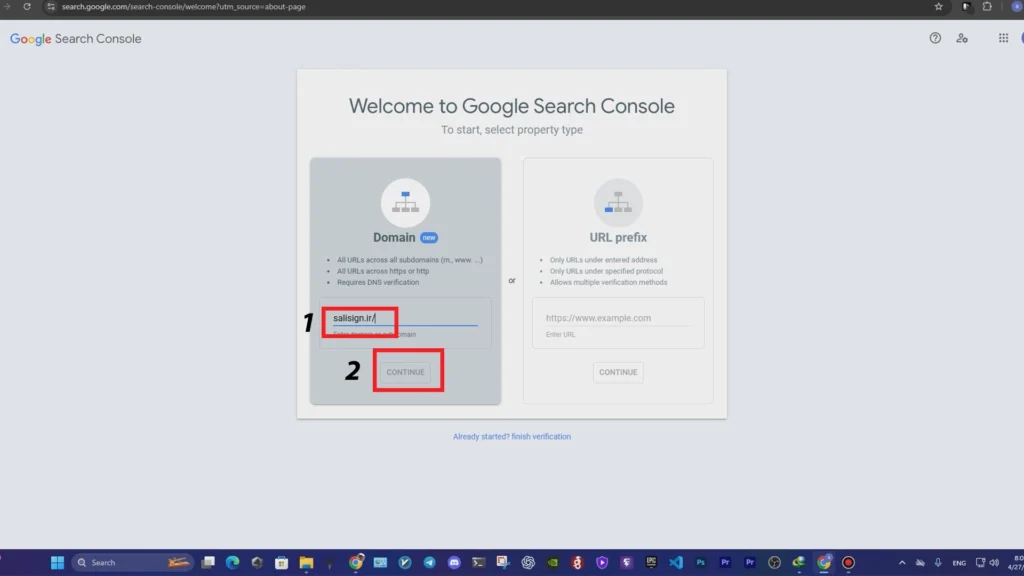
Task: Open Photoshop from the taskbar
Action: click(x=700, y=562)
